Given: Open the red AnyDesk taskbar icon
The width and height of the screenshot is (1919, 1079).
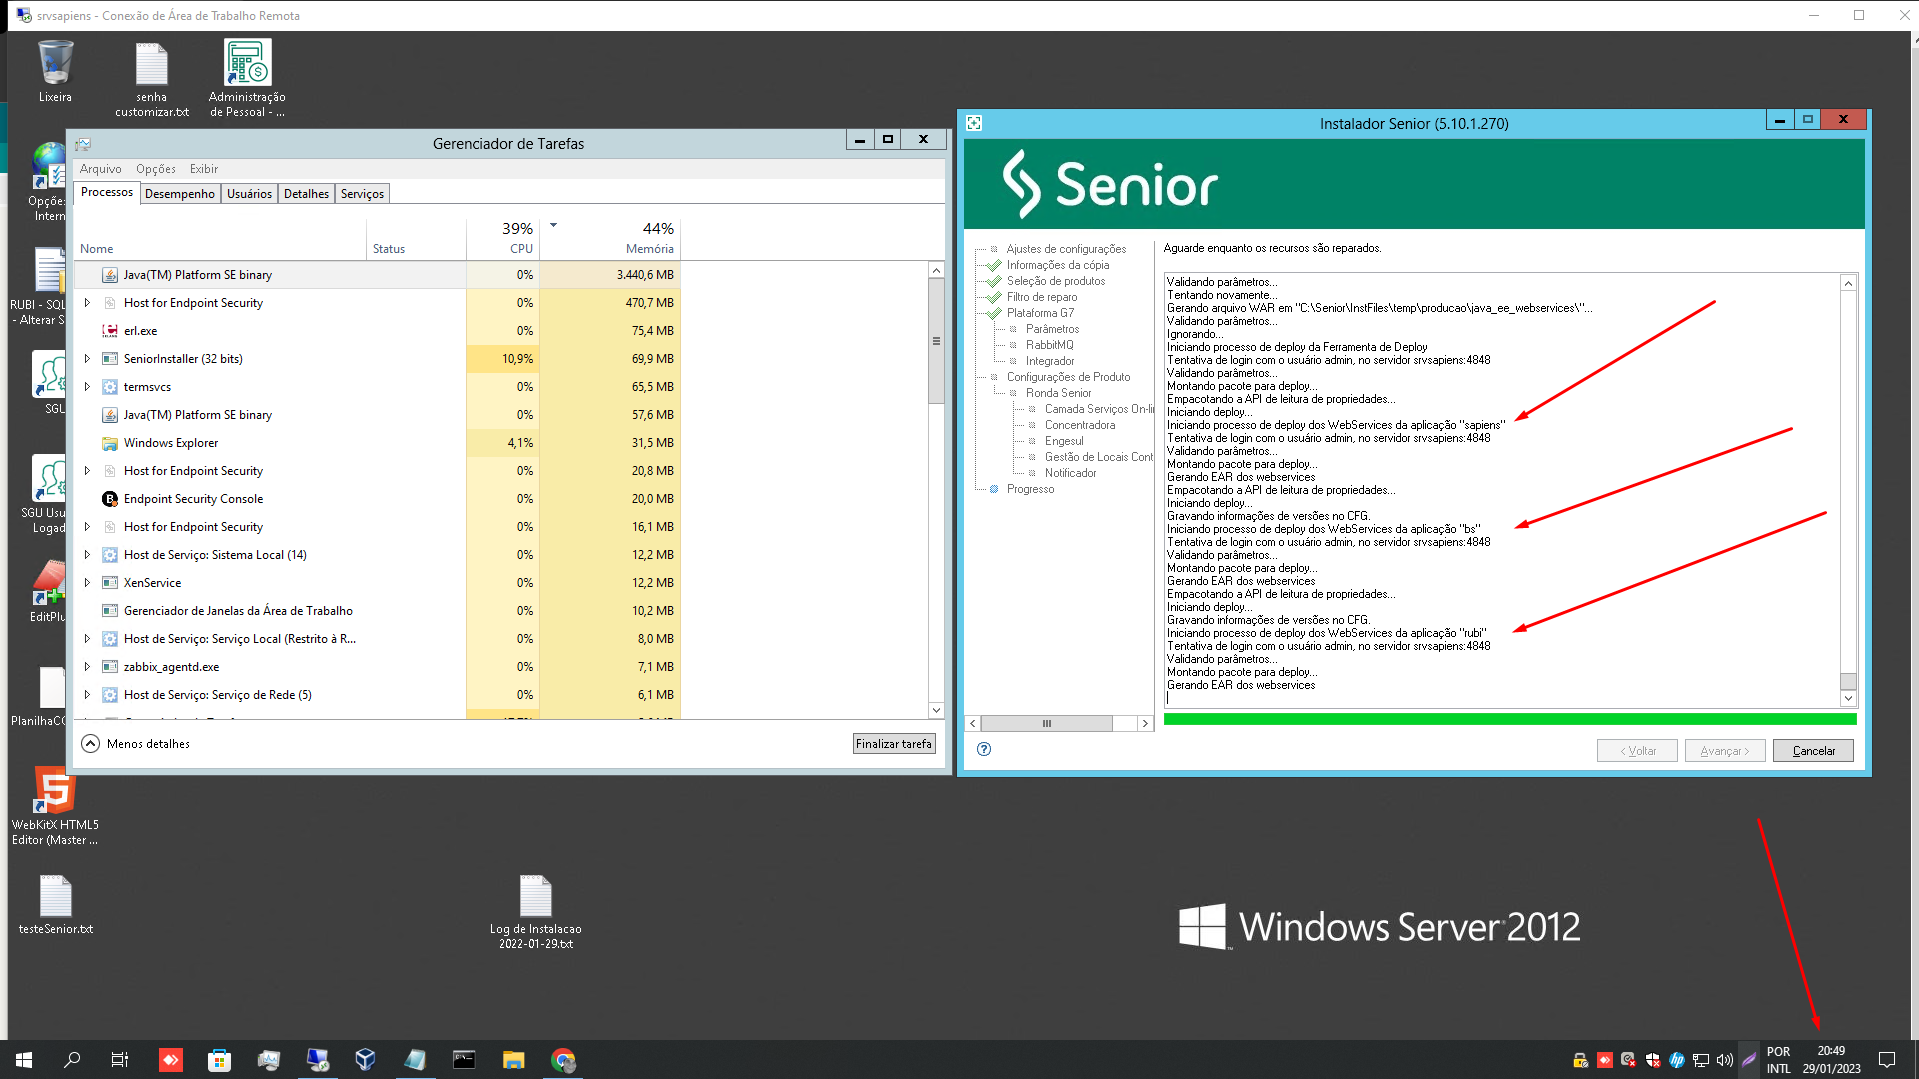Looking at the screenshot, I should [171, 1060].
